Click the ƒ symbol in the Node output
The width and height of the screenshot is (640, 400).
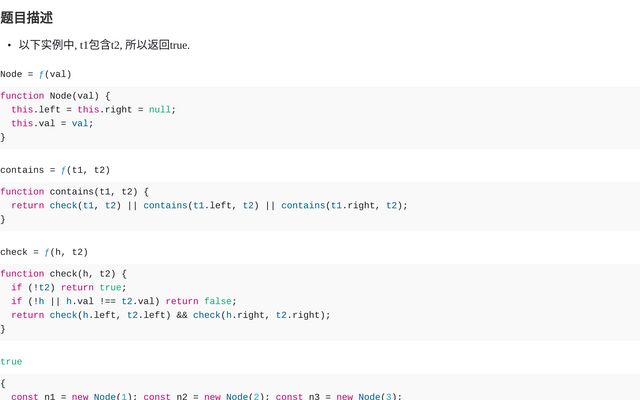click(x=42, y=74)
